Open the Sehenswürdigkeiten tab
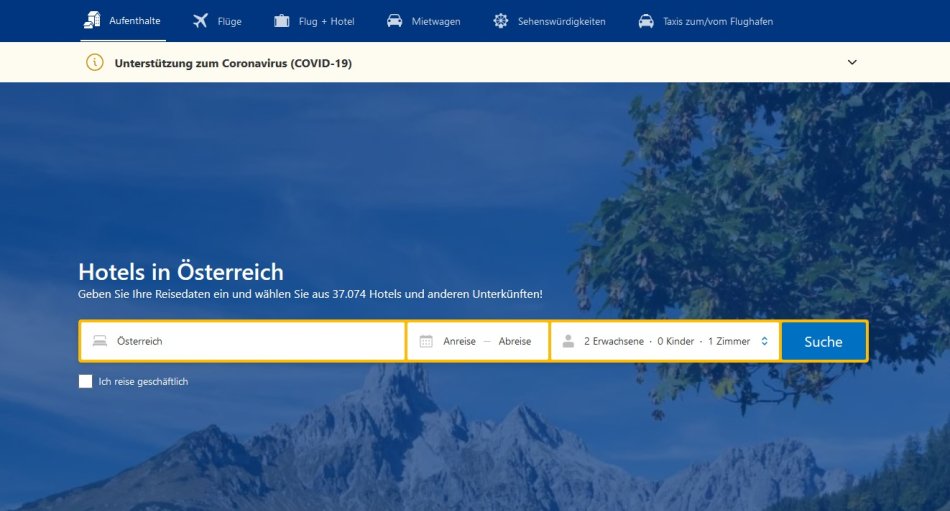Screen dimensions: 950x511 point(549,21)
